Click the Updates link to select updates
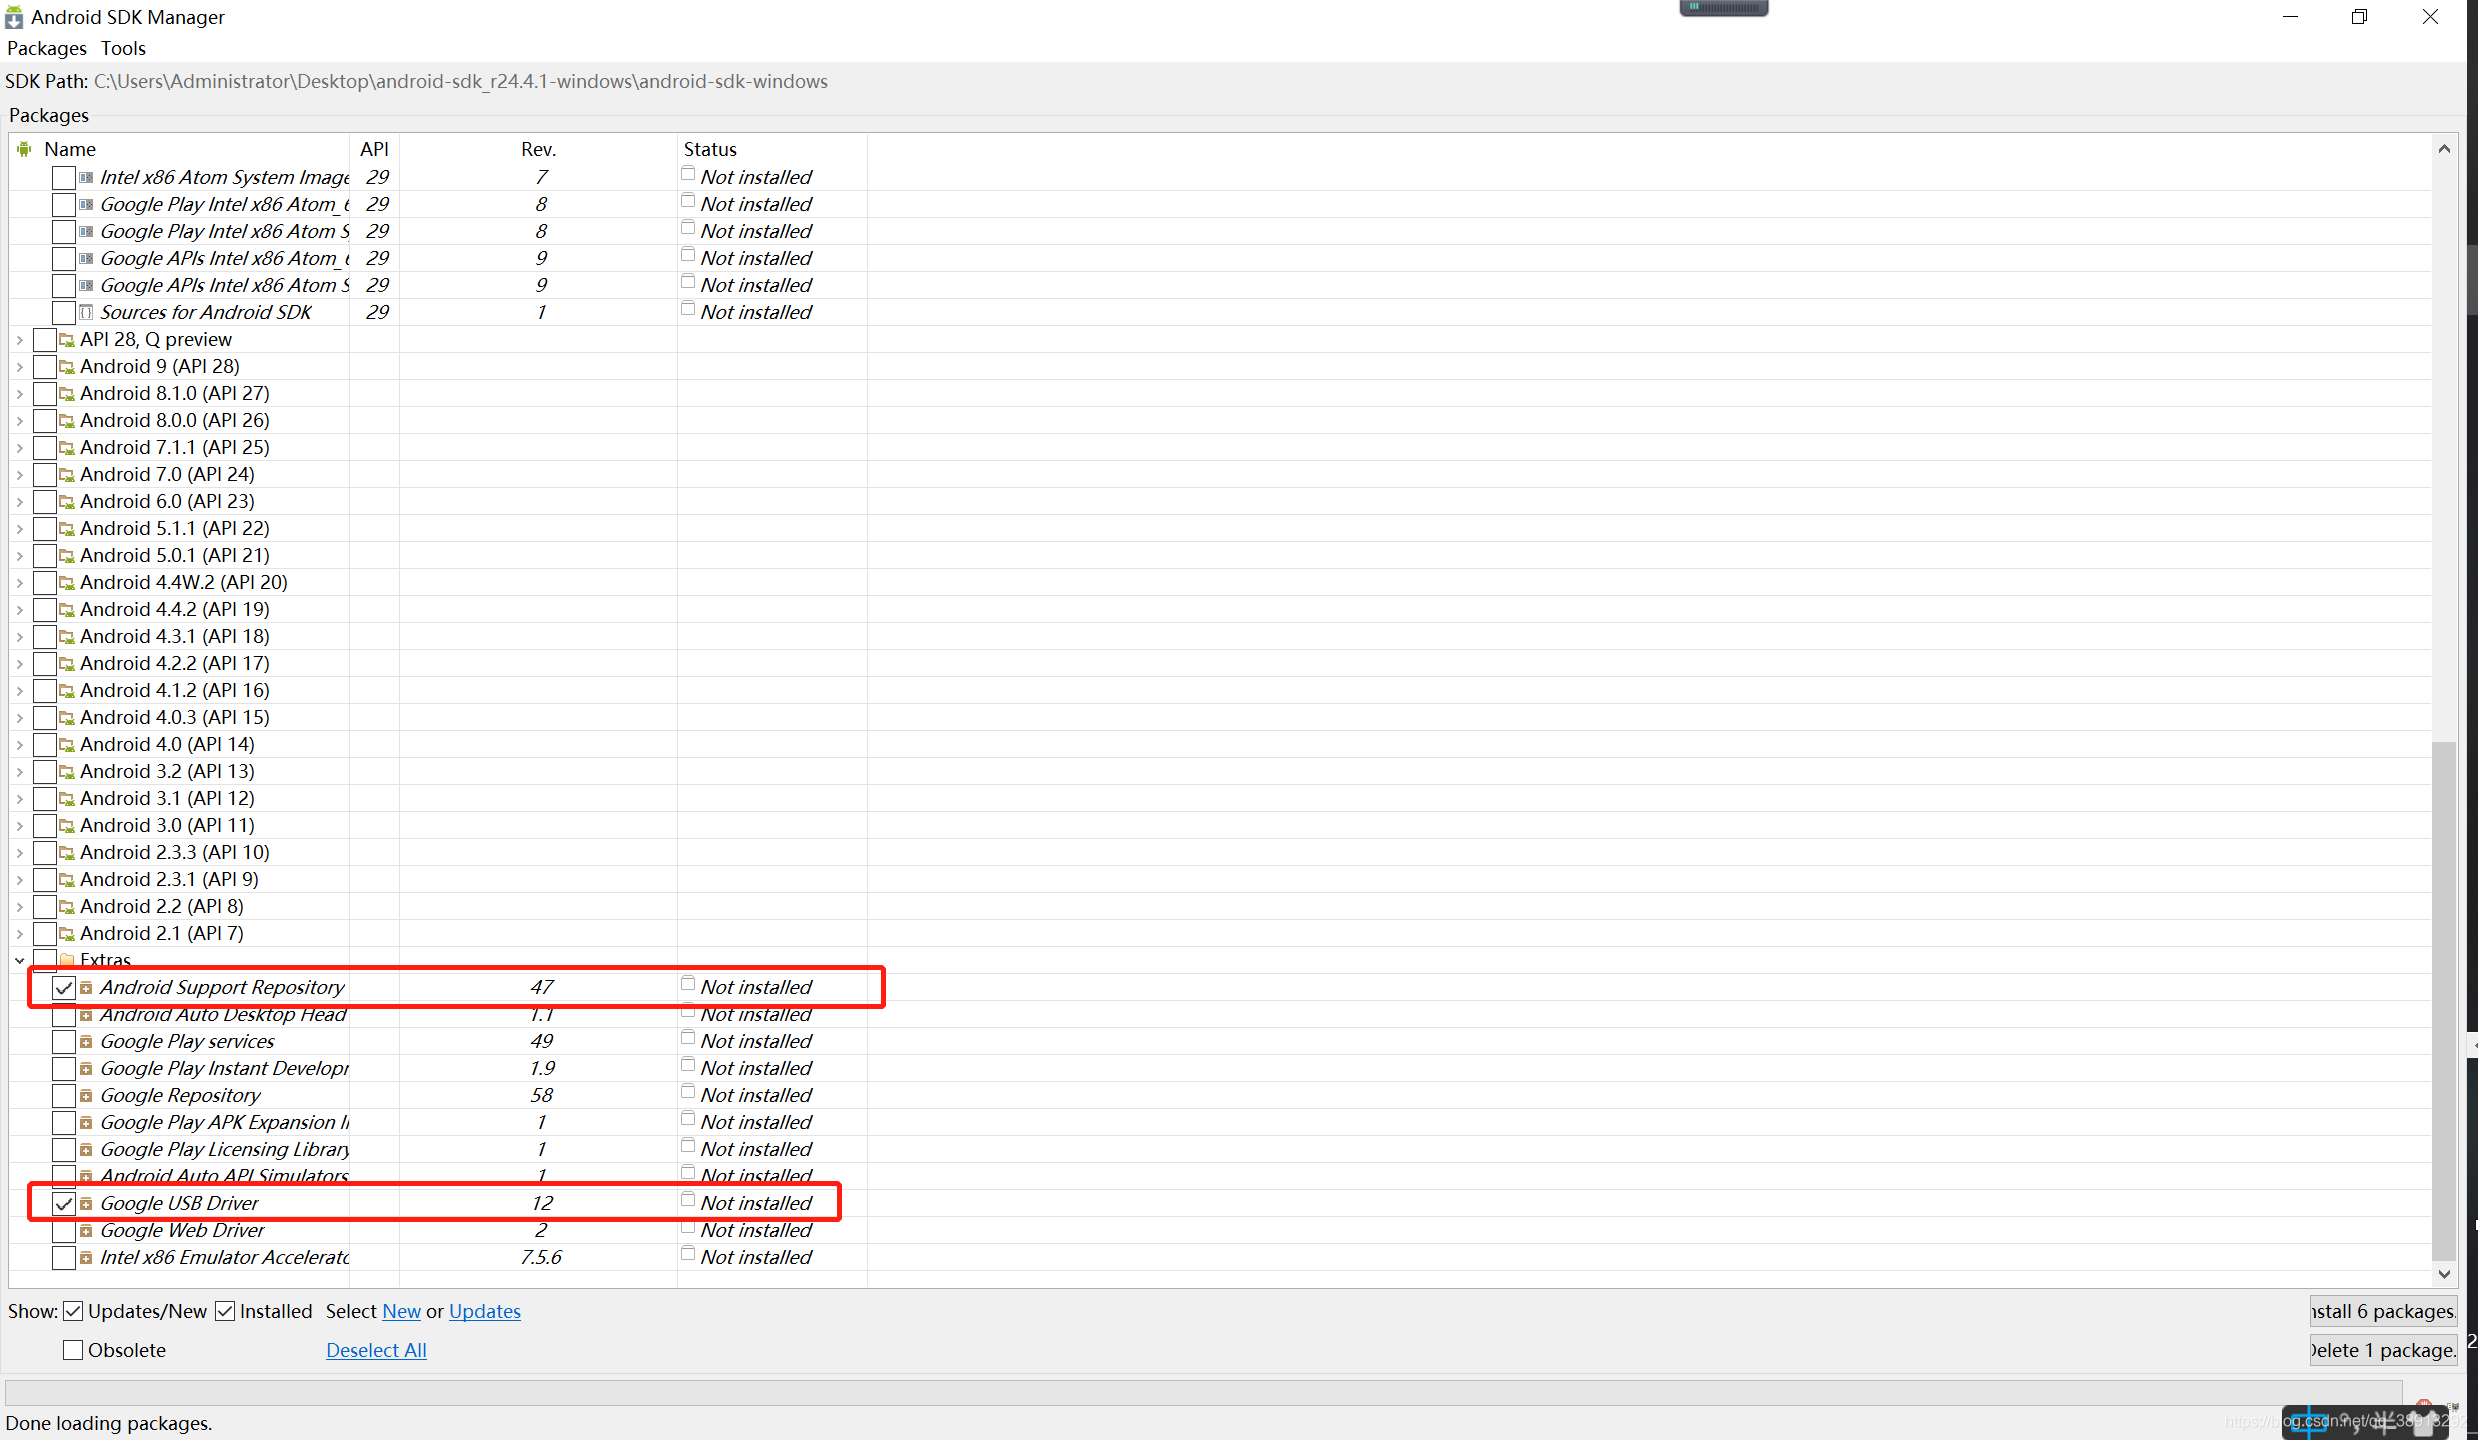Image resolution: width=2478 pixels, height=1440 pixels. (x=485, y=1312)
